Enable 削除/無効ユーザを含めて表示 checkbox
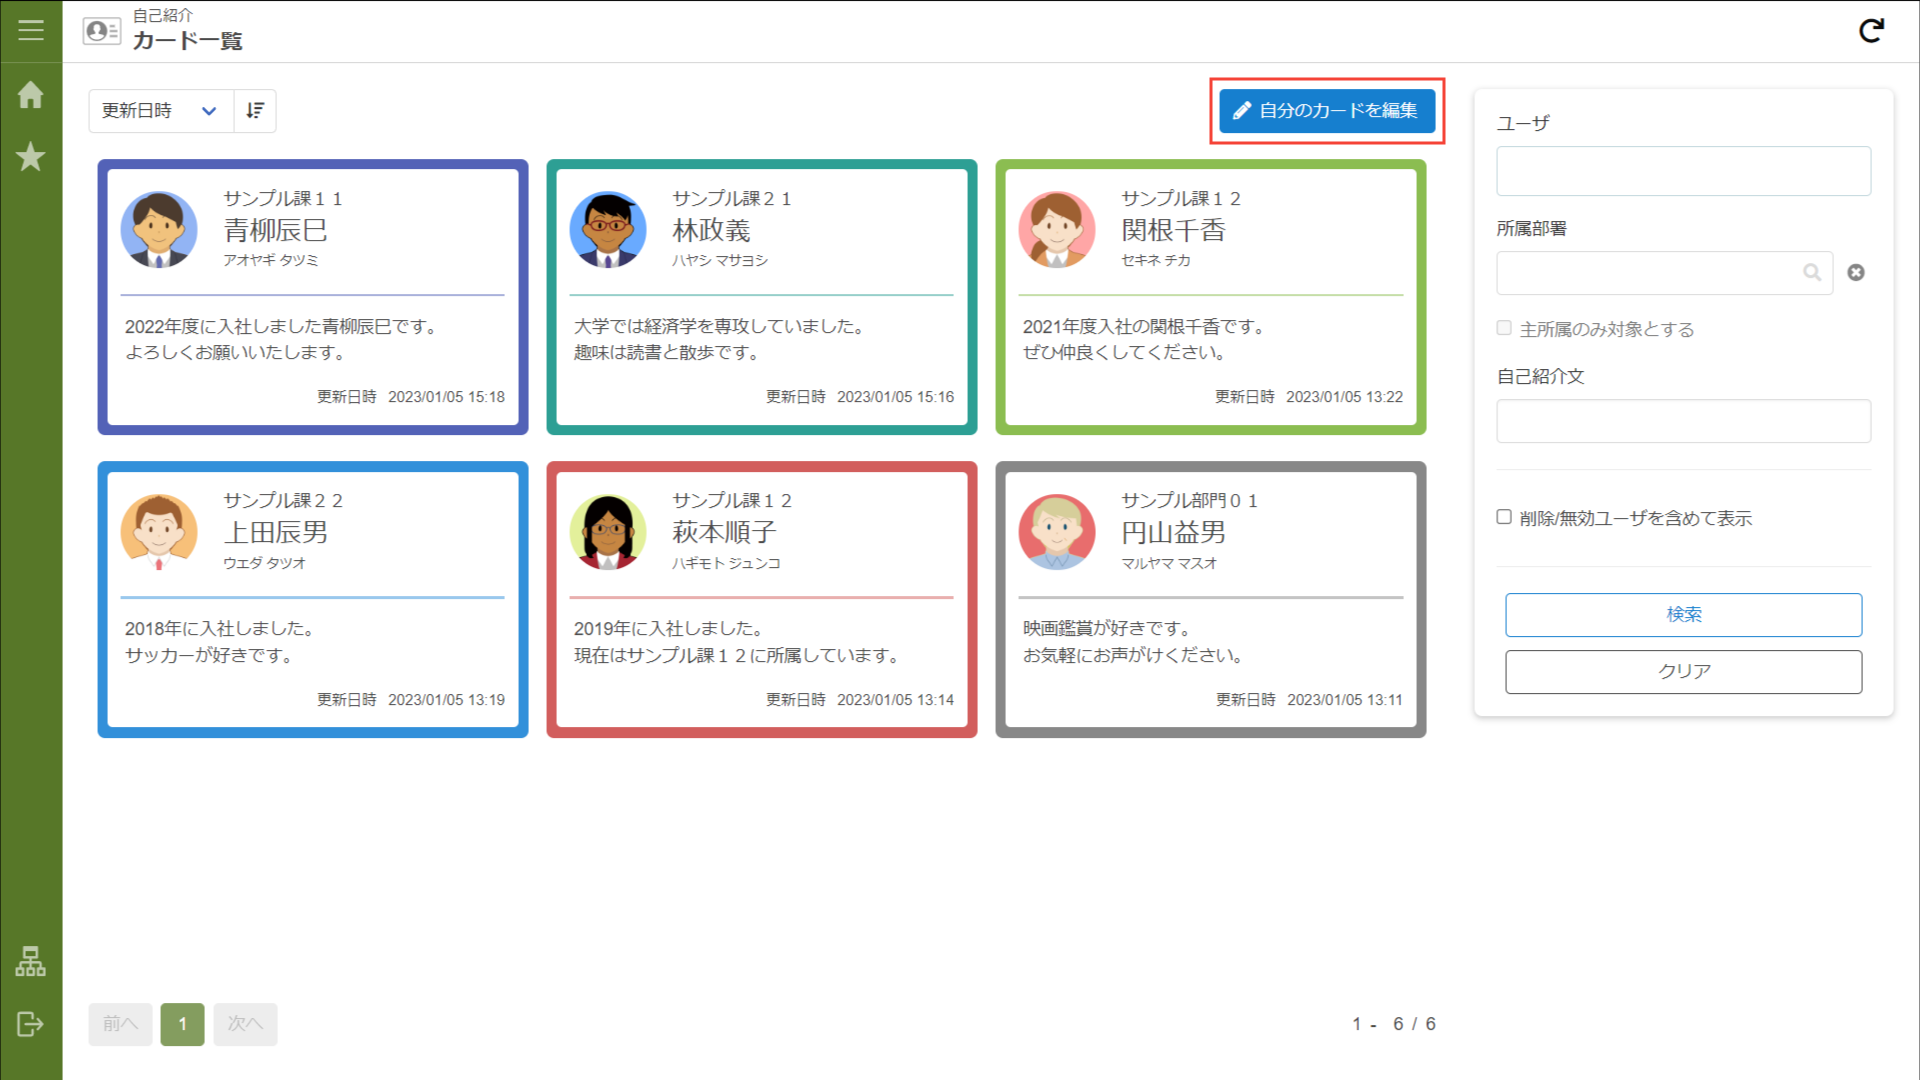Screen dimensions: 1920x1080 (x=1504, y=517)
